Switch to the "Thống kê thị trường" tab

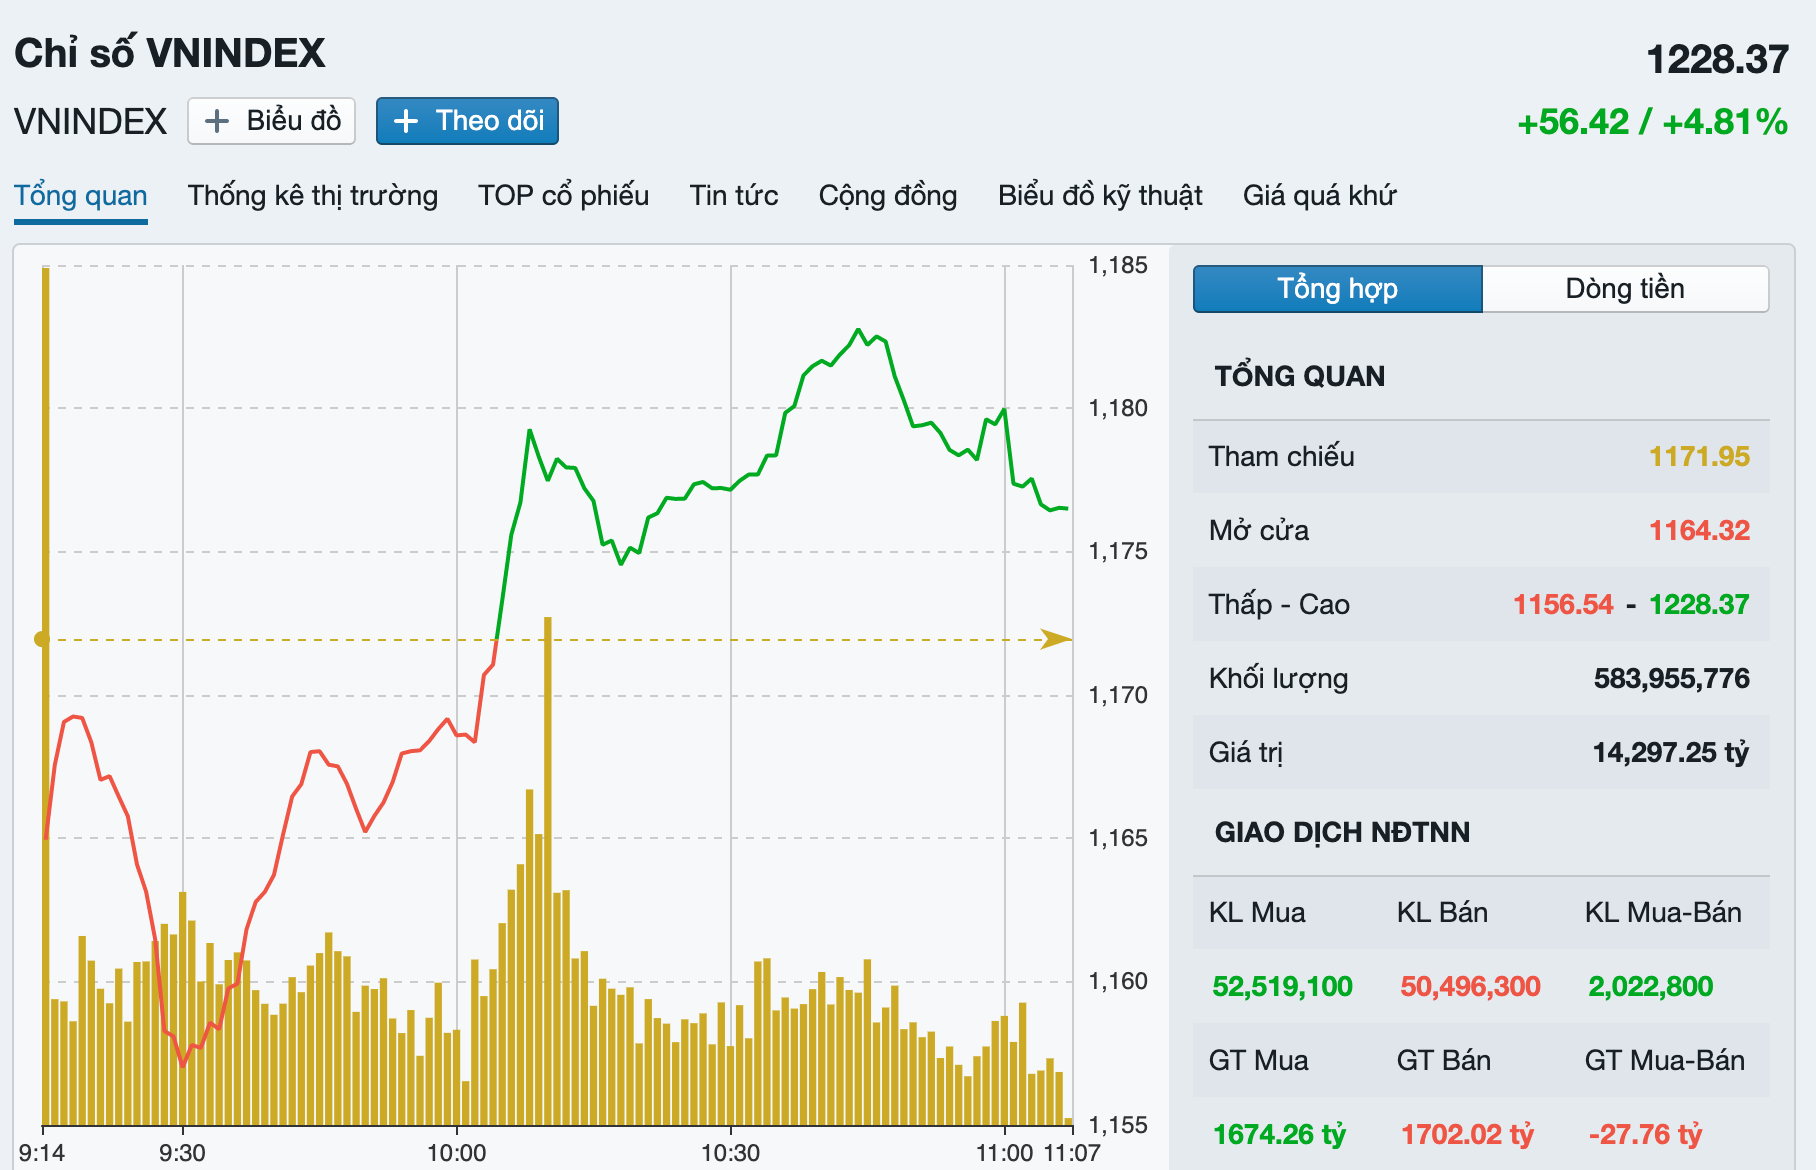pyautogui.click(x=313, y=195)
